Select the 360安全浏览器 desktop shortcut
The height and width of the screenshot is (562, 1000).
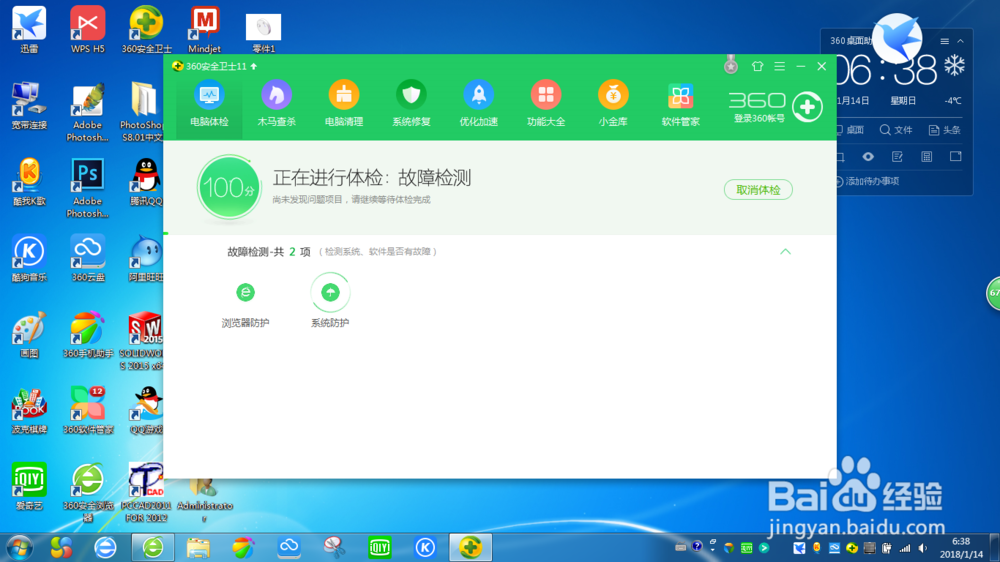[x=87, y=493]
